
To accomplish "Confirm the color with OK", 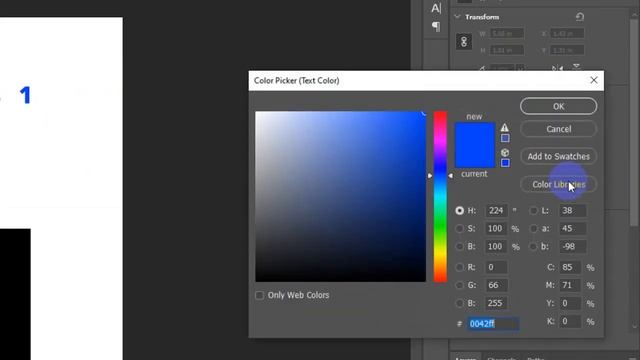I will (558, 106).
